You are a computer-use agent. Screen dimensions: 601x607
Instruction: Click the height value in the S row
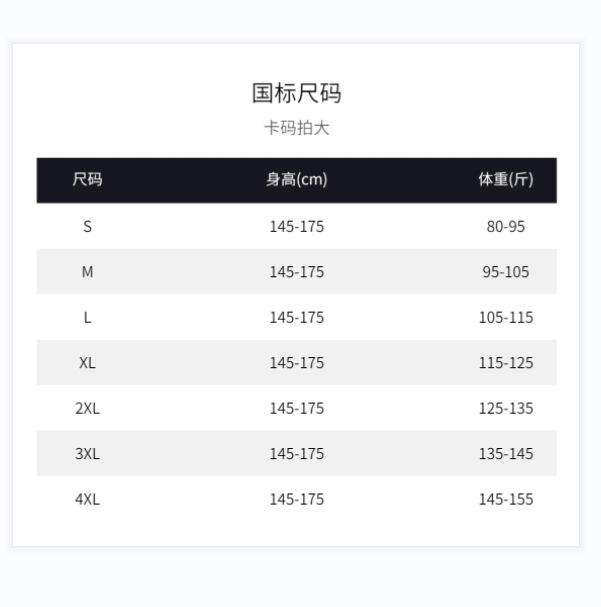296,227
